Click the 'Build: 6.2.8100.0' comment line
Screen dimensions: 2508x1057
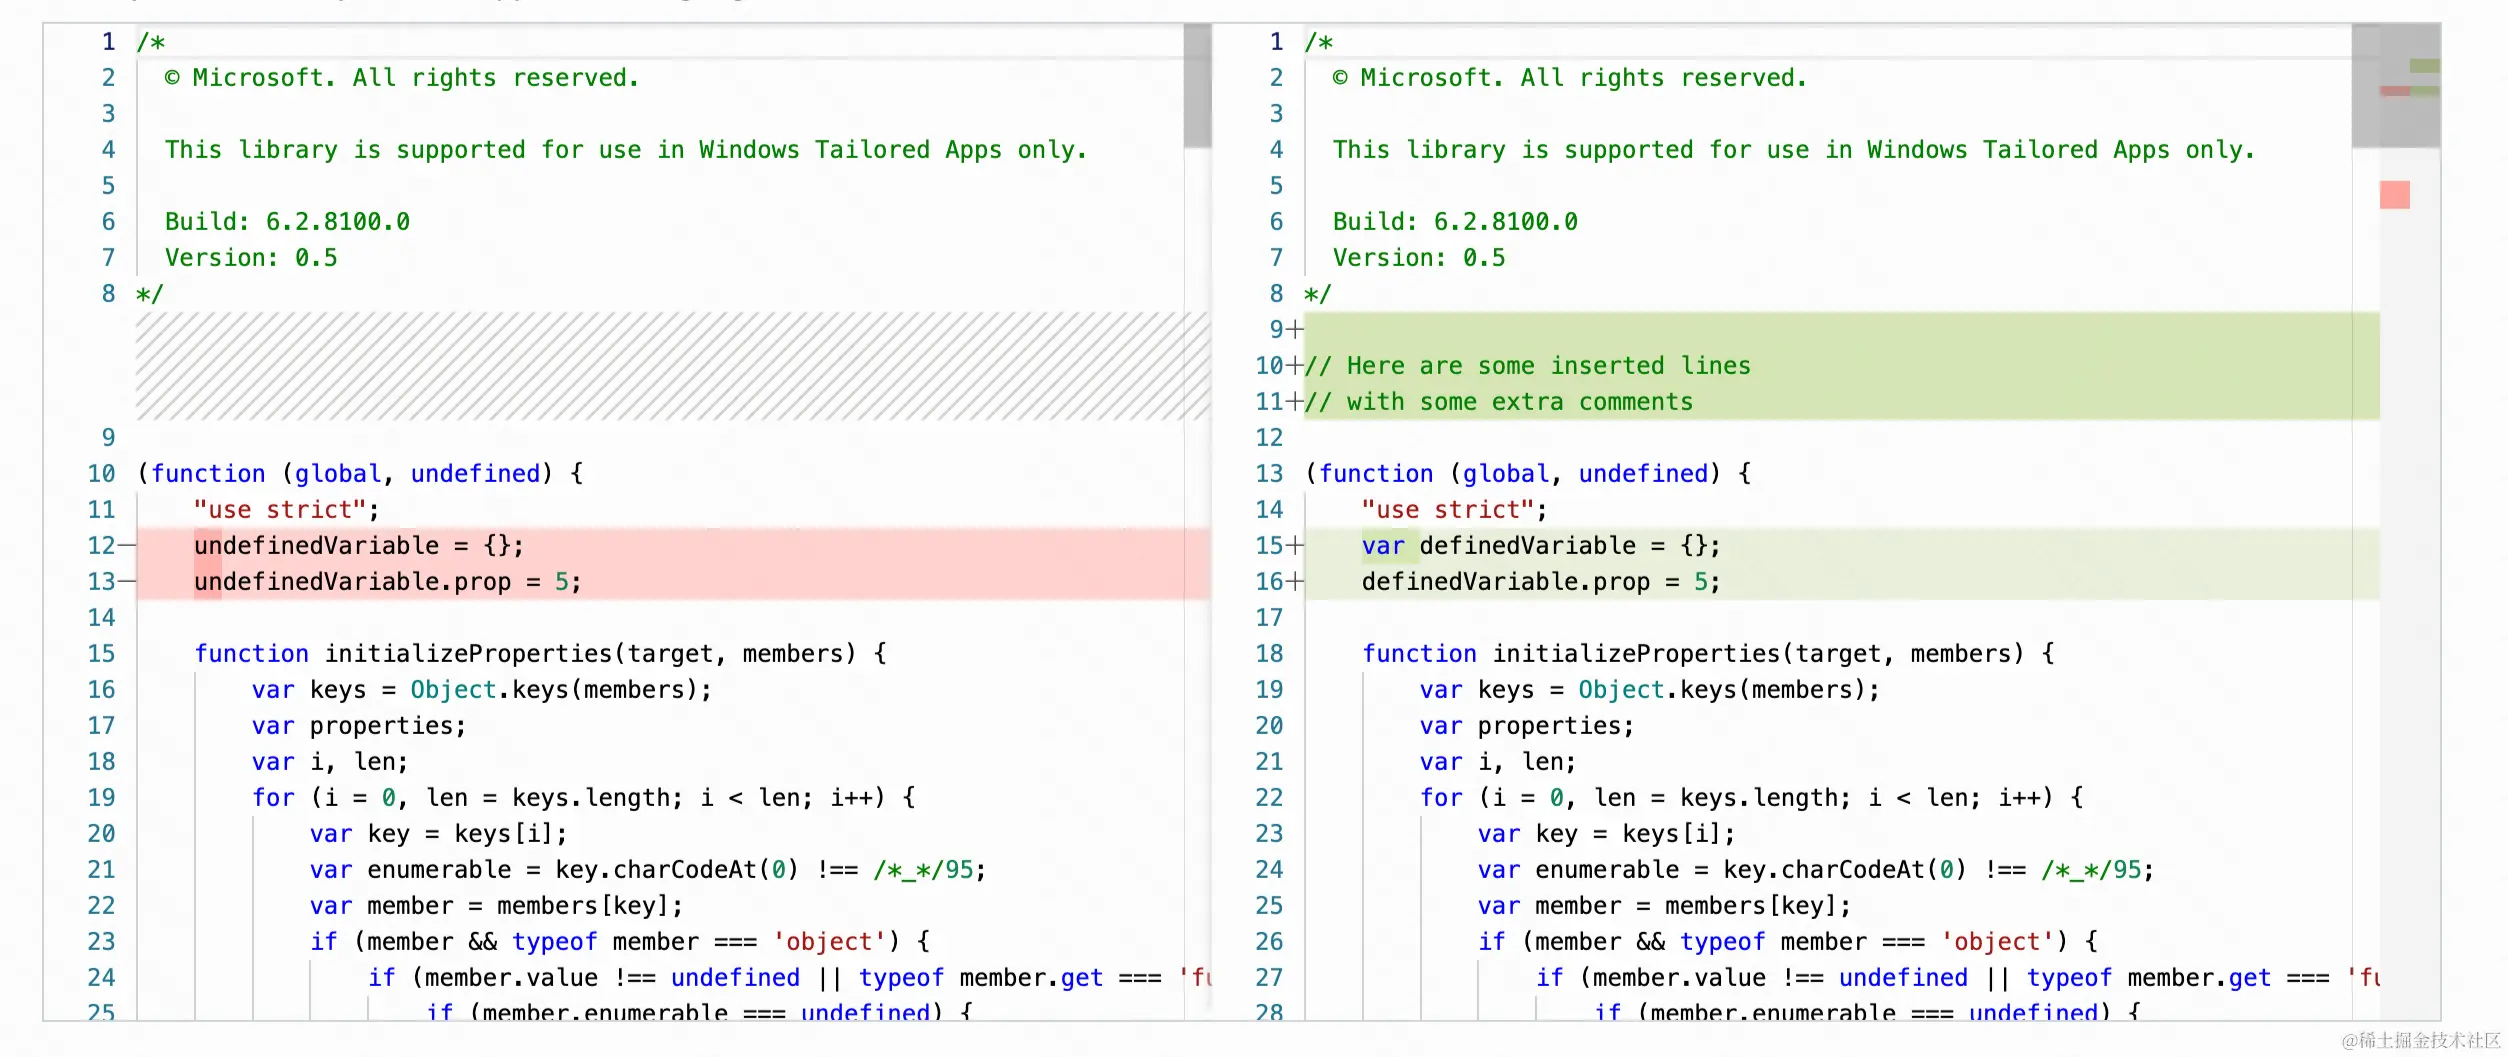point(288,221)
